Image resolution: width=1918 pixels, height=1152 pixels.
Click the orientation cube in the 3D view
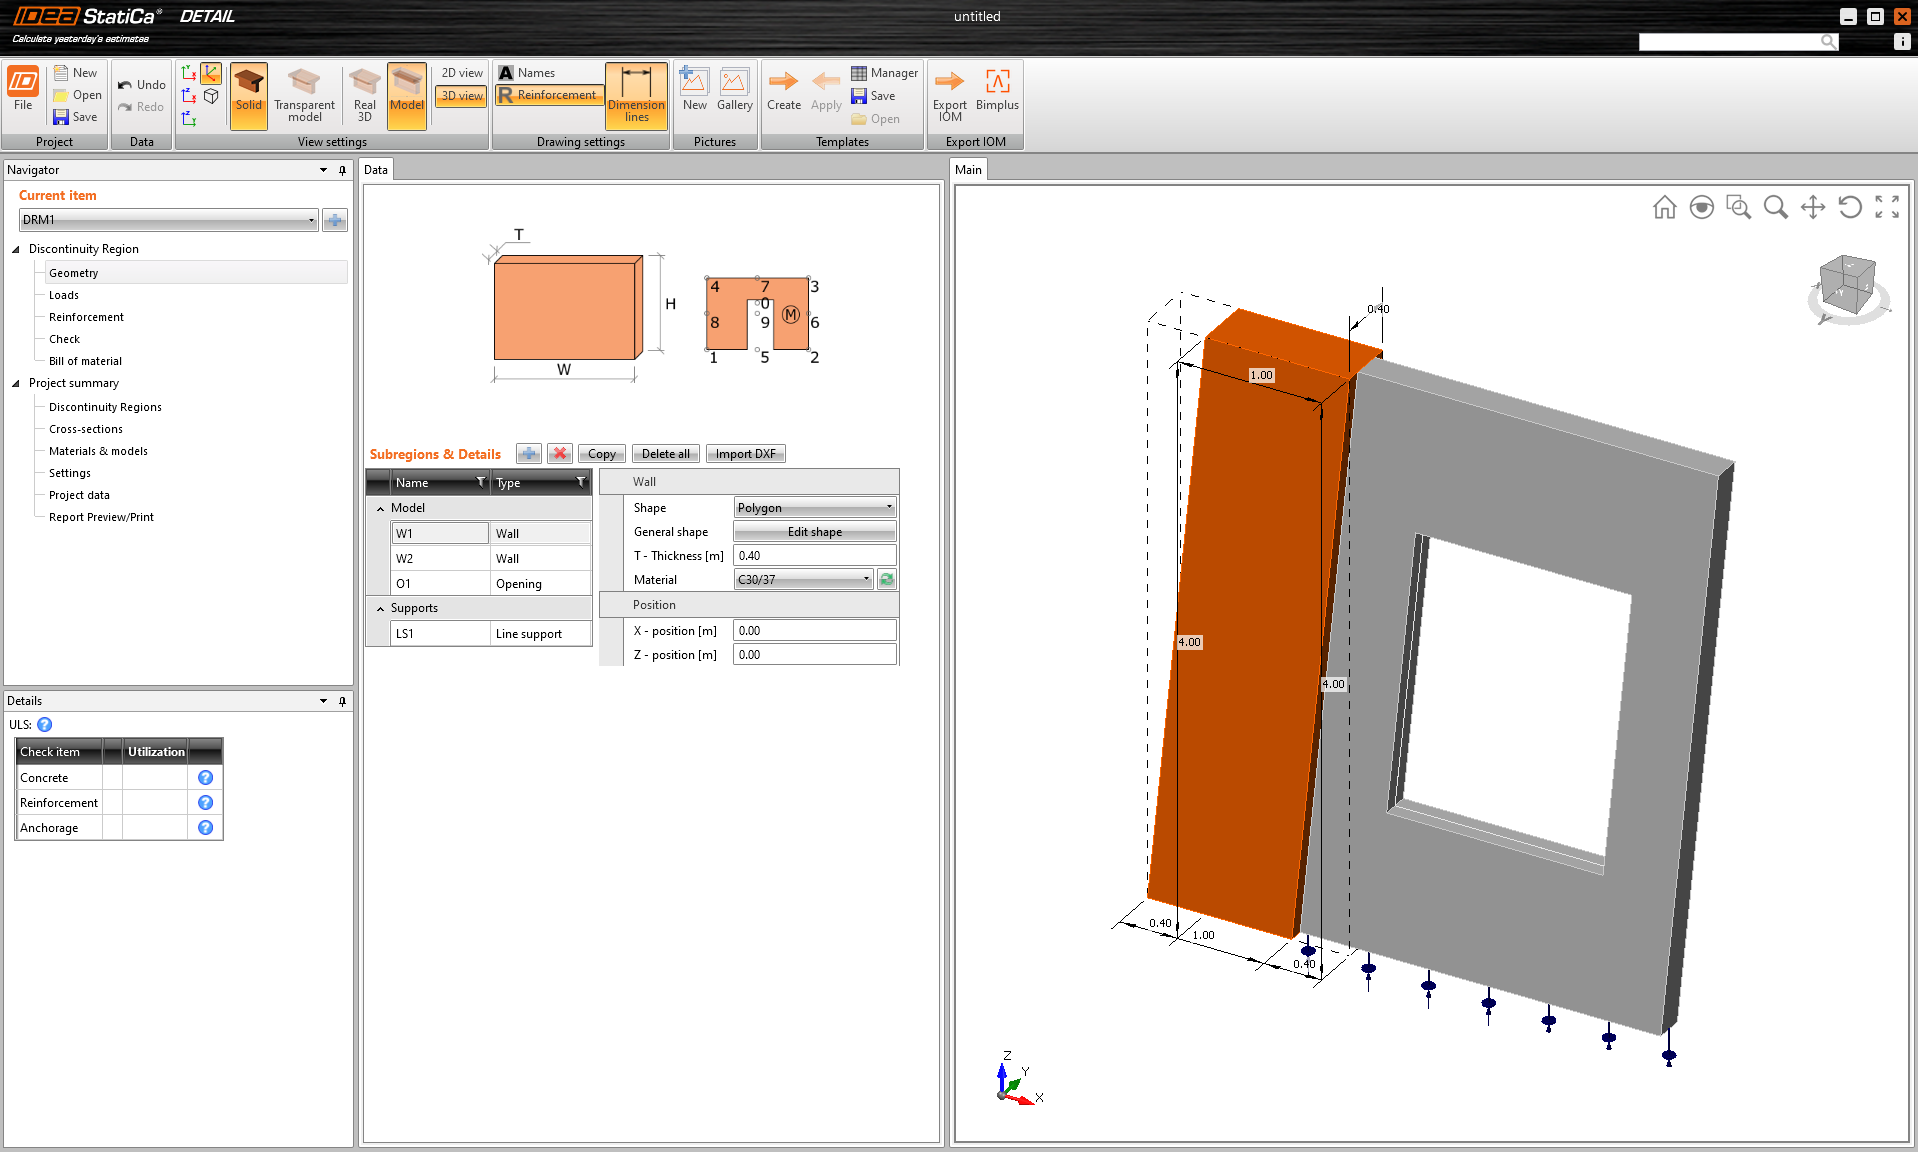tap(1845, 283)
